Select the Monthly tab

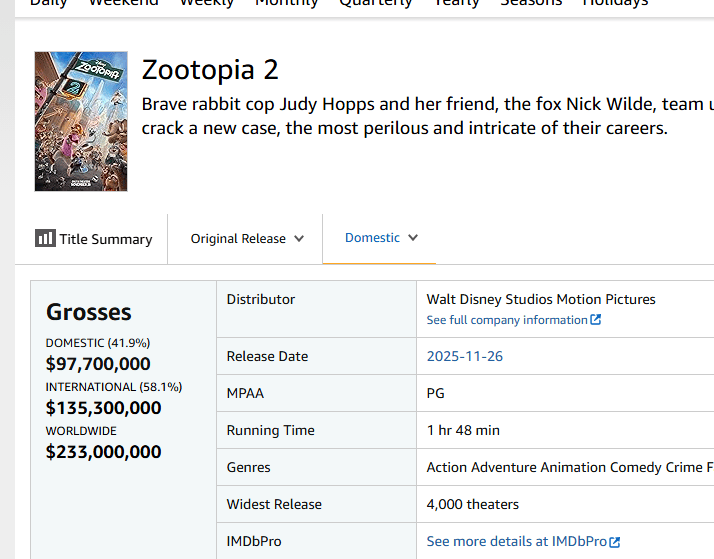click(286, 3)
